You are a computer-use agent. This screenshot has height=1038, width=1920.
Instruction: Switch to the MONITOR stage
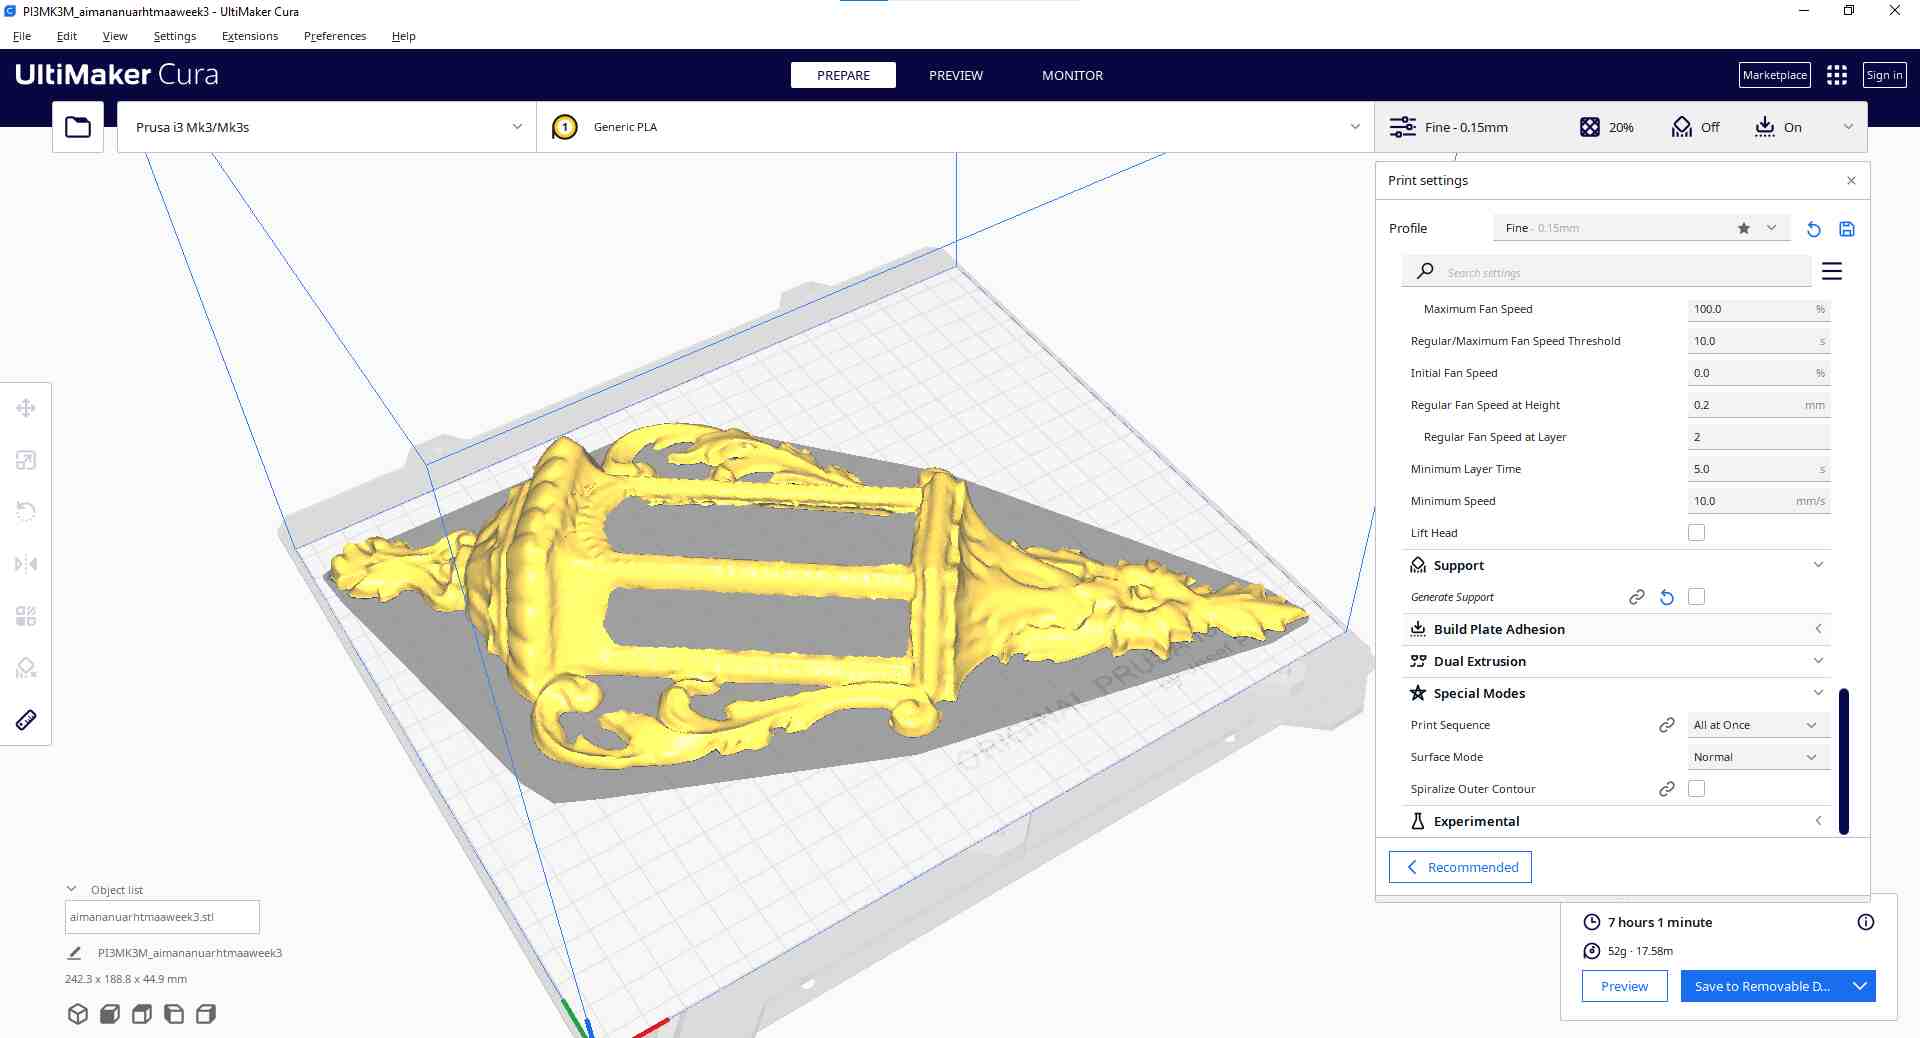pos(1072,75)
